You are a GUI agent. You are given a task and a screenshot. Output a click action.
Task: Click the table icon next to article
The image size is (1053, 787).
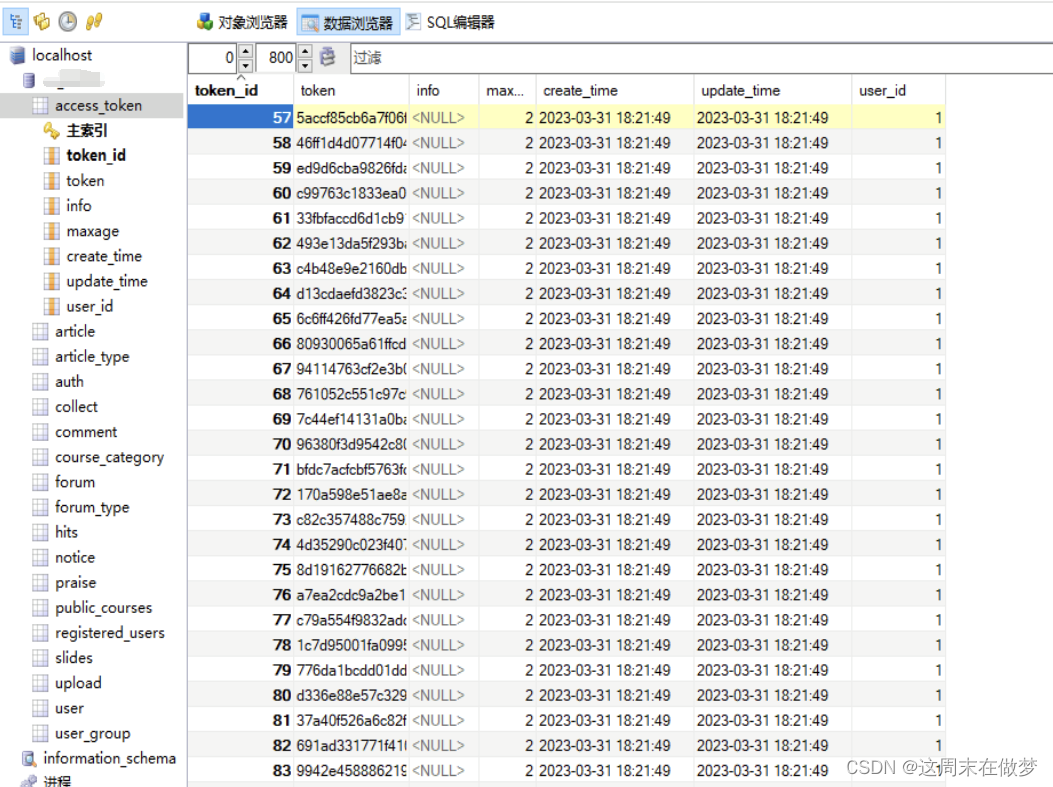(x=40, y=331)
